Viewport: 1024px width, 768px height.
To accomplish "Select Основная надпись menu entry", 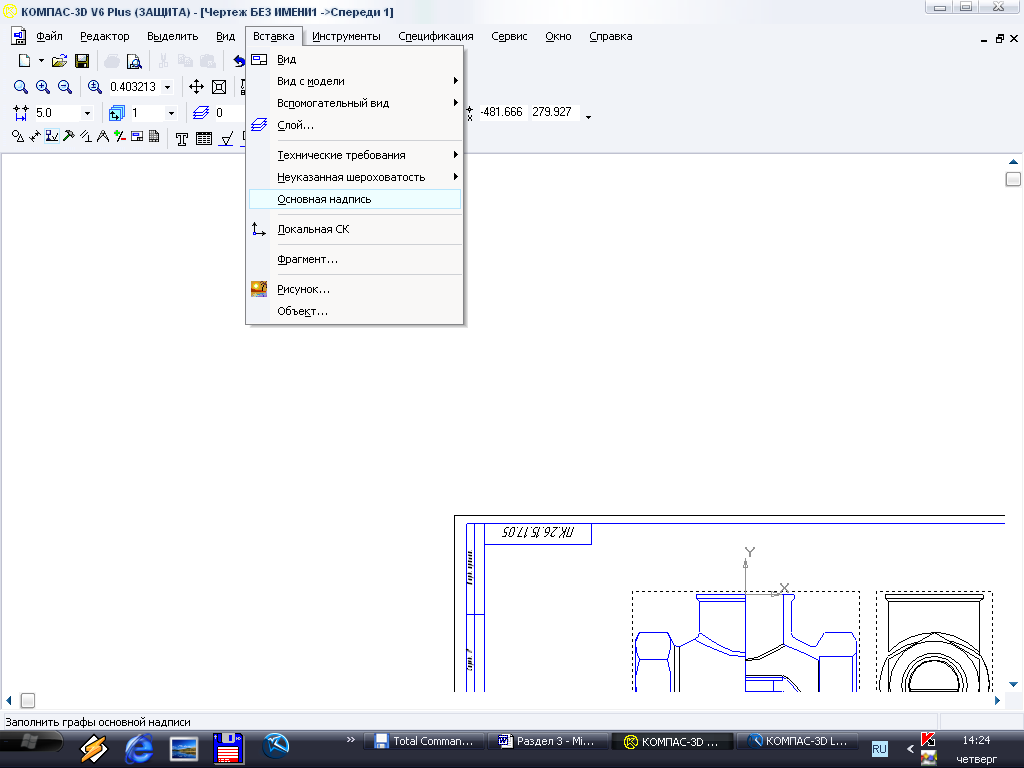I will coord(355,199).
